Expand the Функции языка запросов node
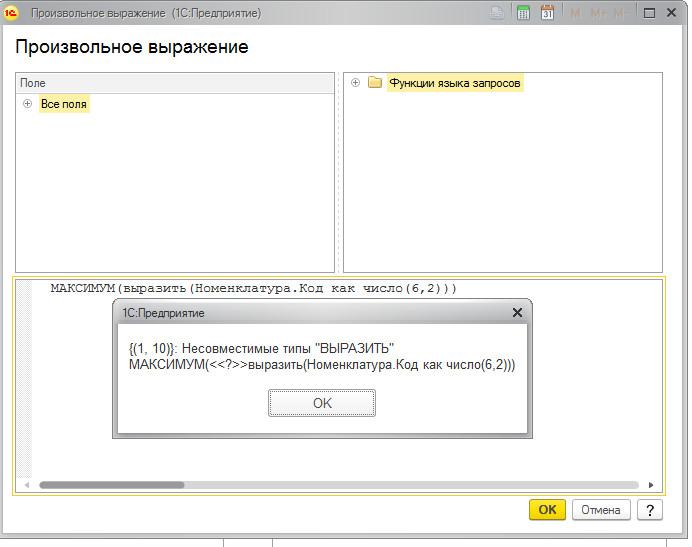This screenshot has width=692, height=547. coord(355,83)
